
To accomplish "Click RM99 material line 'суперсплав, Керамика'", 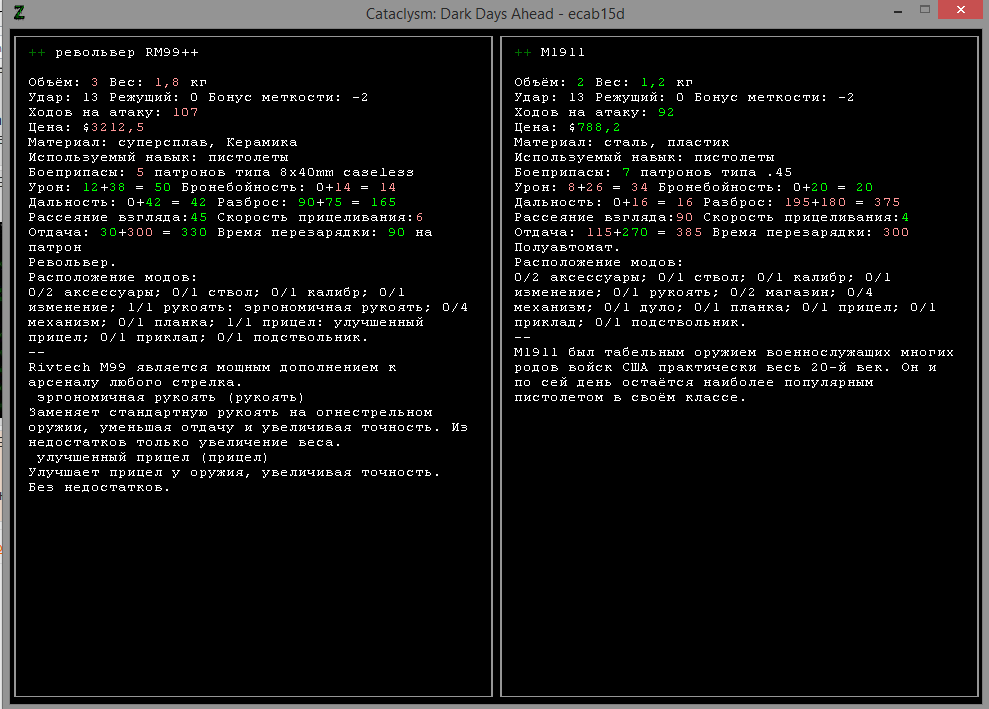I will 208,143.
